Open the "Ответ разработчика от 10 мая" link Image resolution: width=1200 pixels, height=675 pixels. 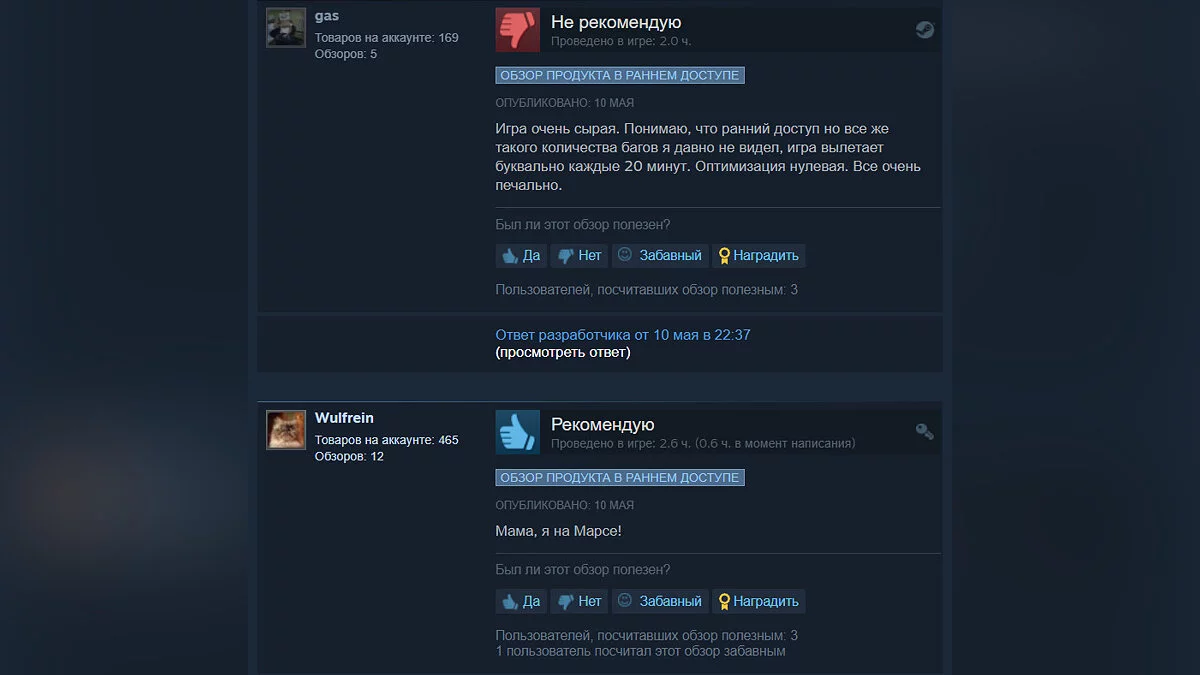point(623,335)
